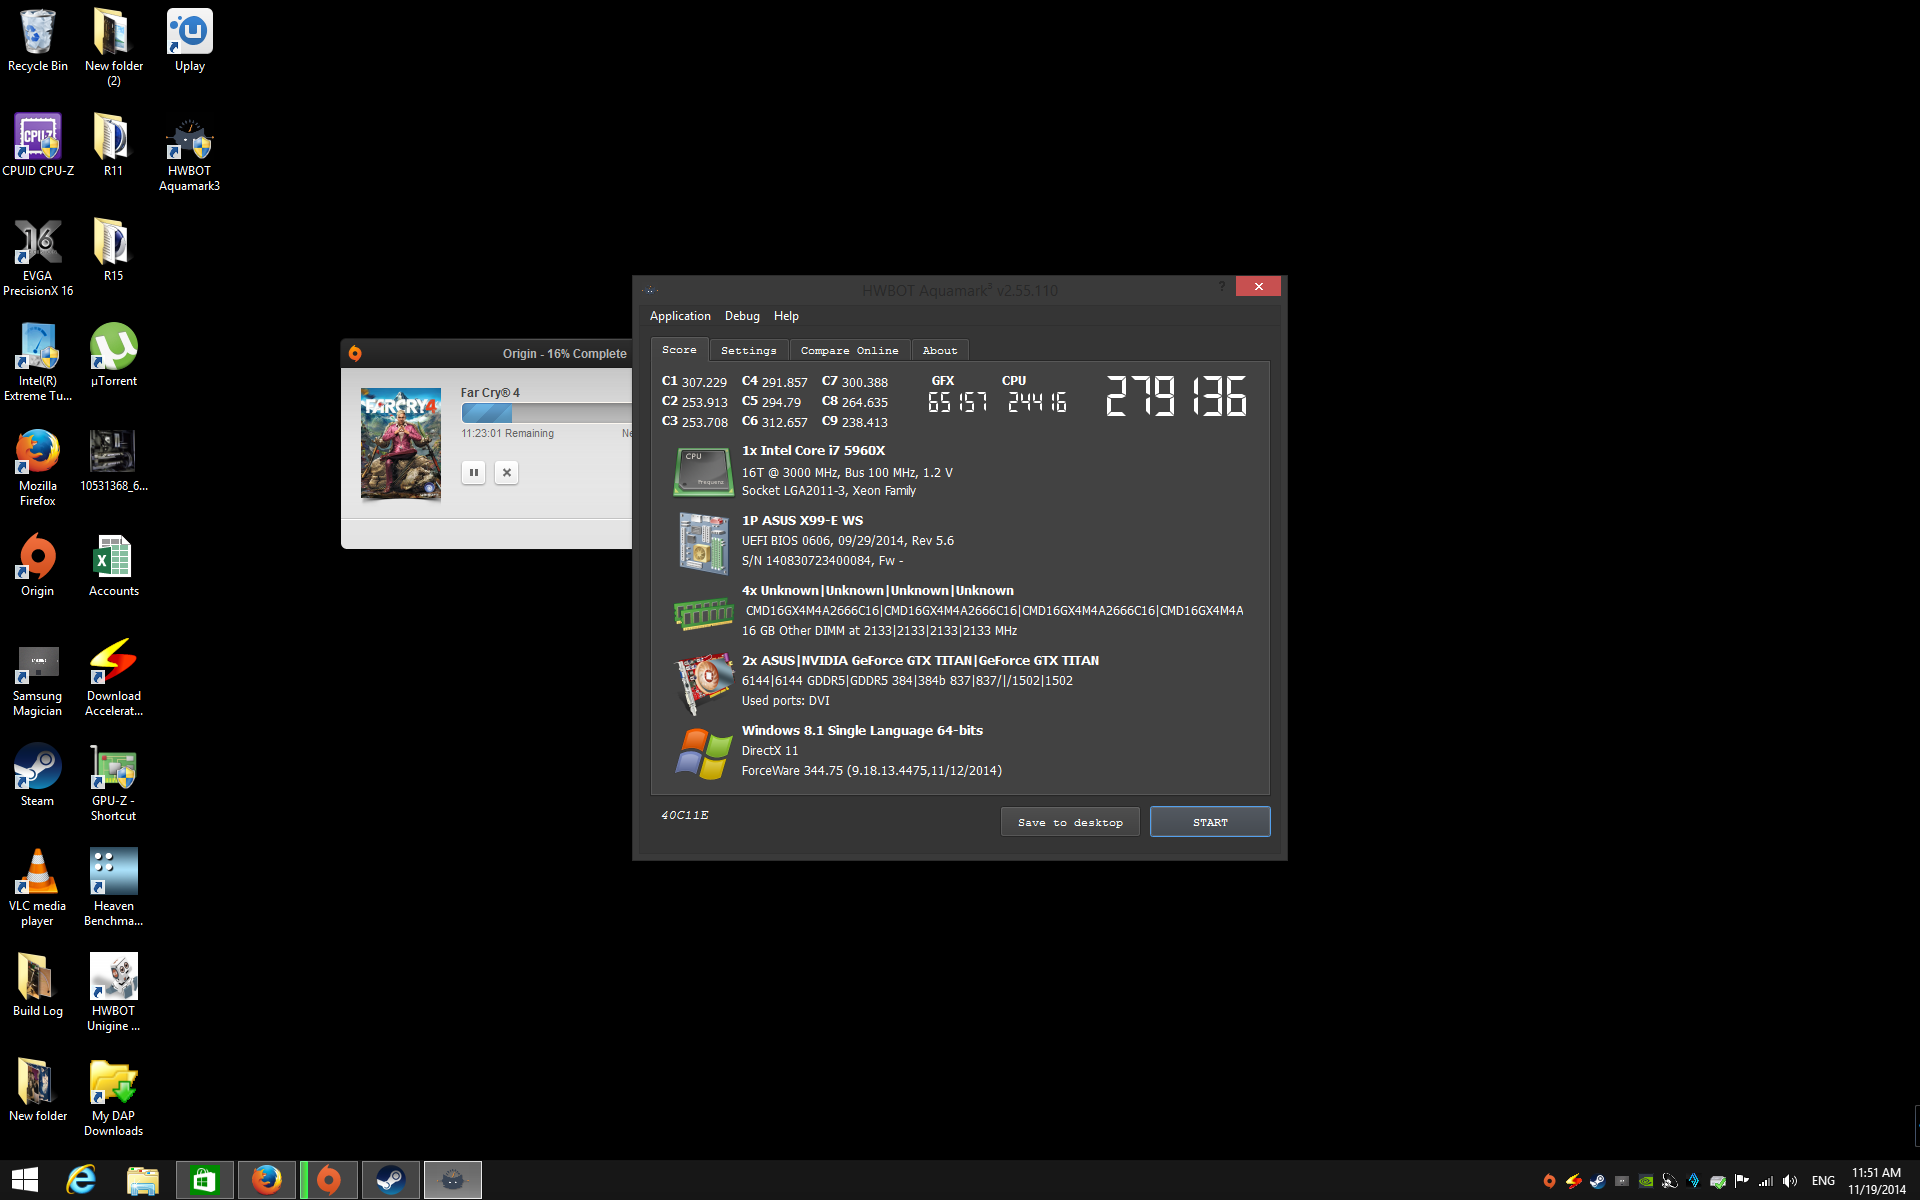
Task: Select the Accounts Excel file
Action: pyautogui.click(x=113, y=565)
